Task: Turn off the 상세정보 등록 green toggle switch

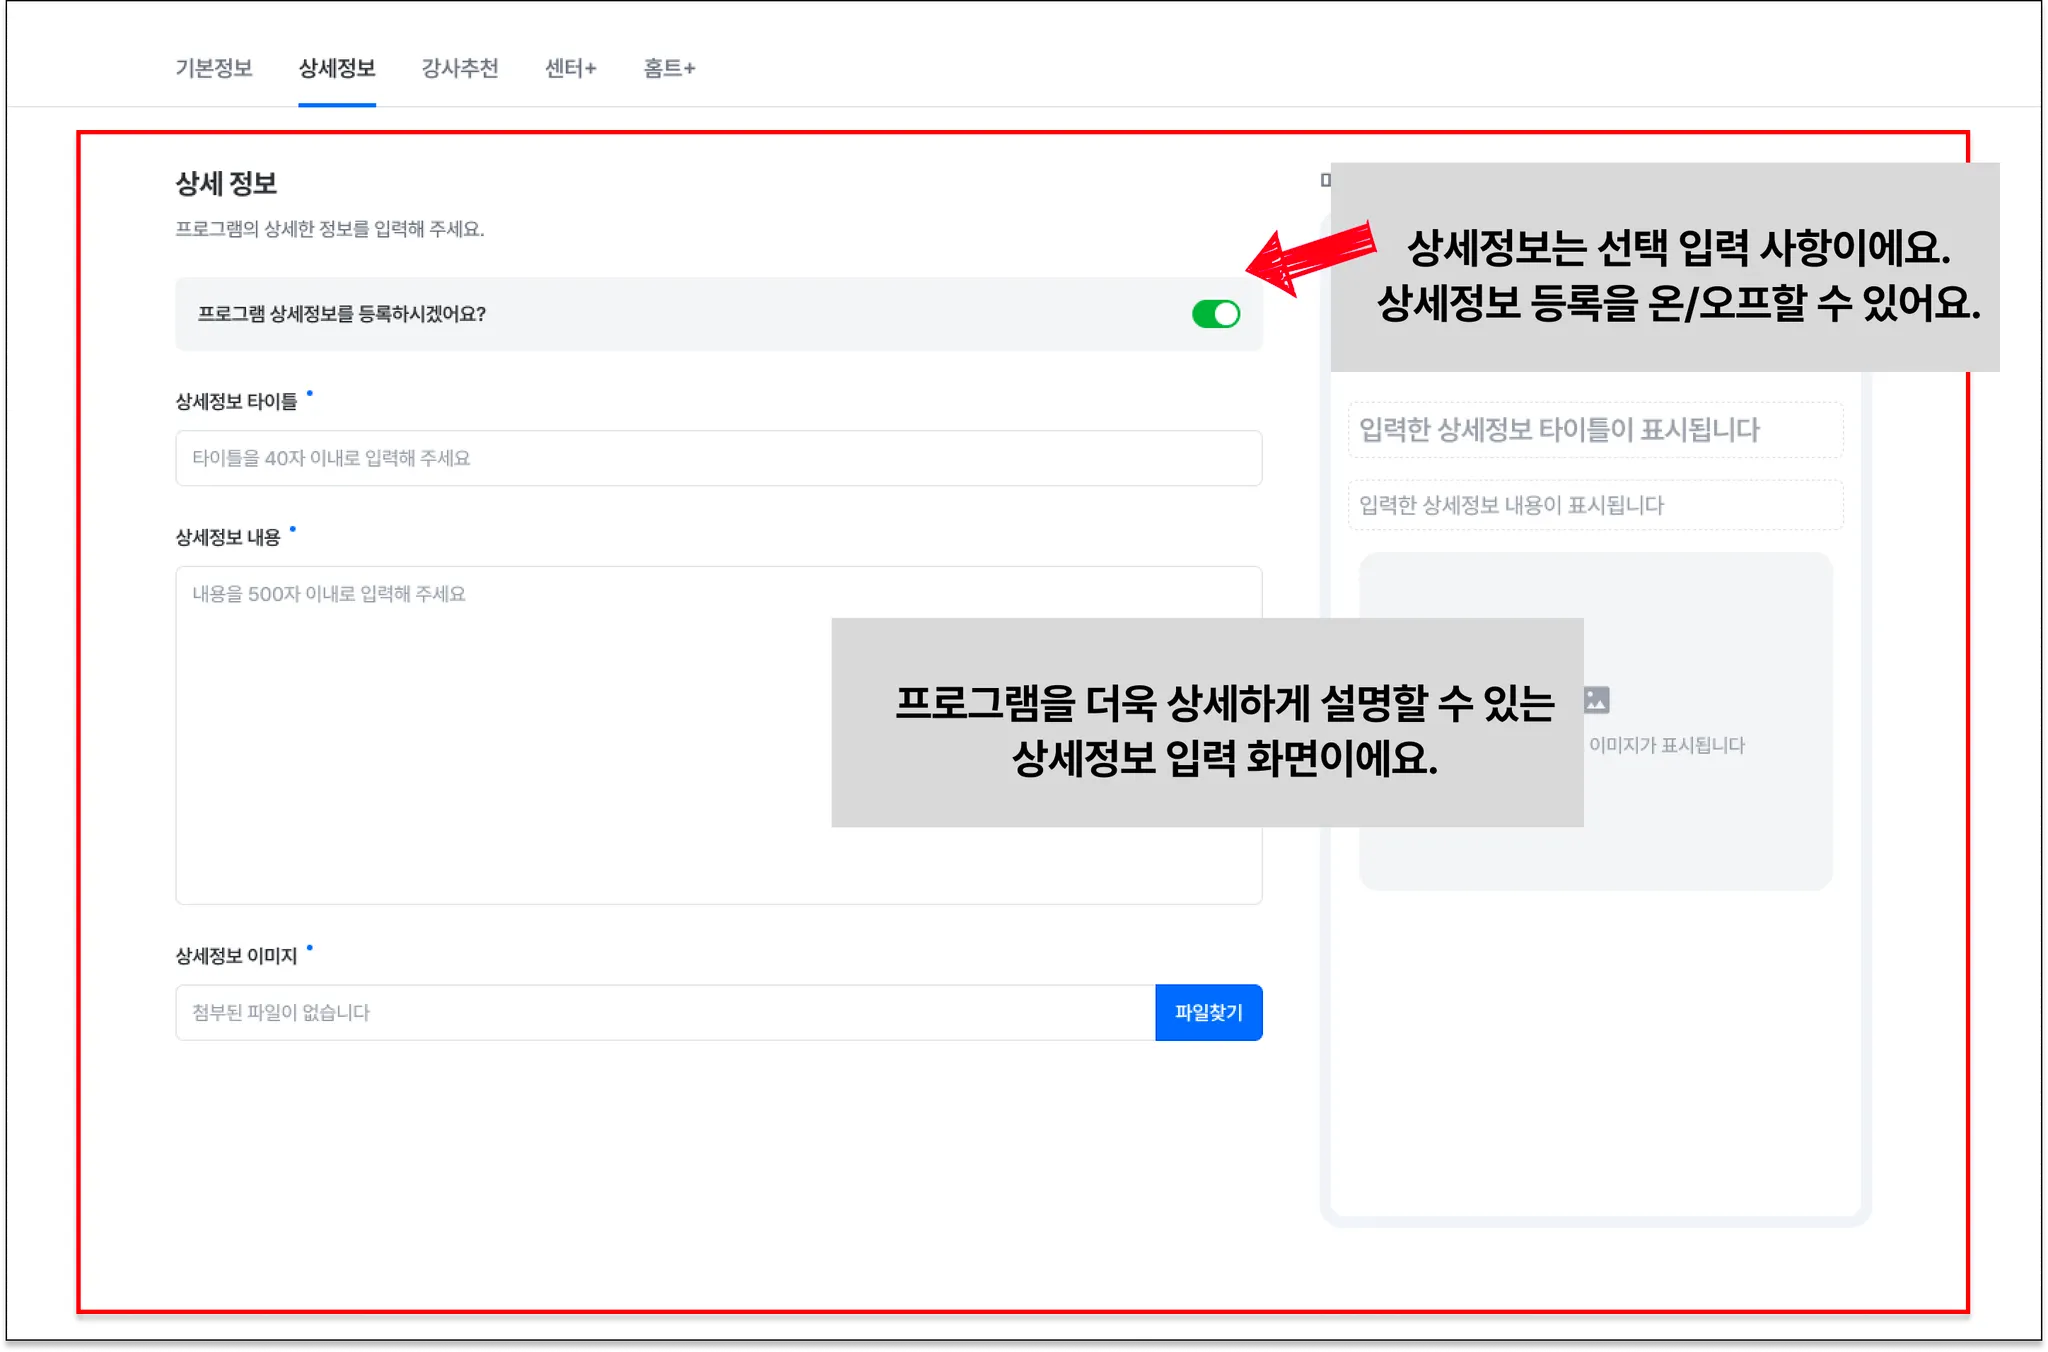Action: pyautogui.click(x=1215, y=314)
